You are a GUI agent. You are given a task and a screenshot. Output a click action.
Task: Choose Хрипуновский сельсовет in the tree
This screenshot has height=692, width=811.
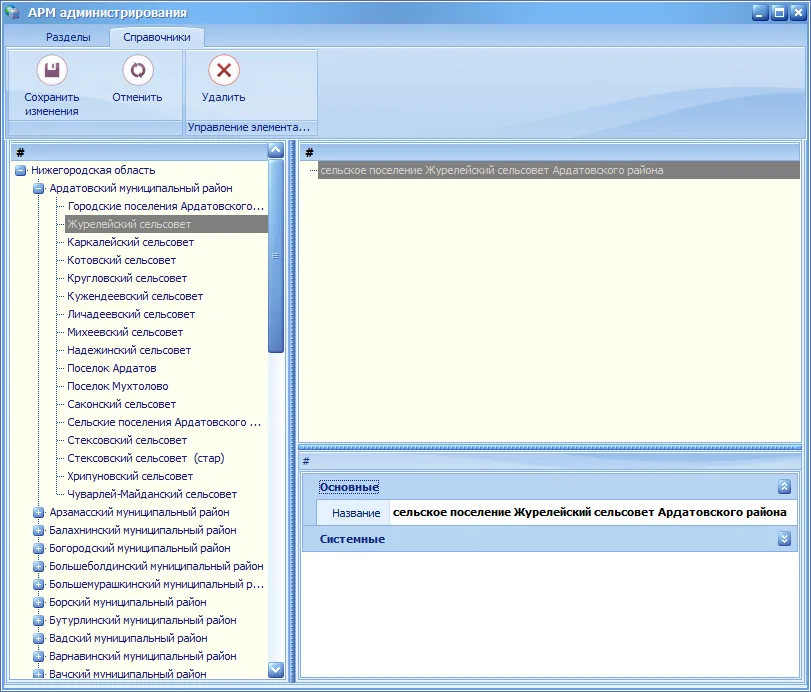[x=130, y=476]
